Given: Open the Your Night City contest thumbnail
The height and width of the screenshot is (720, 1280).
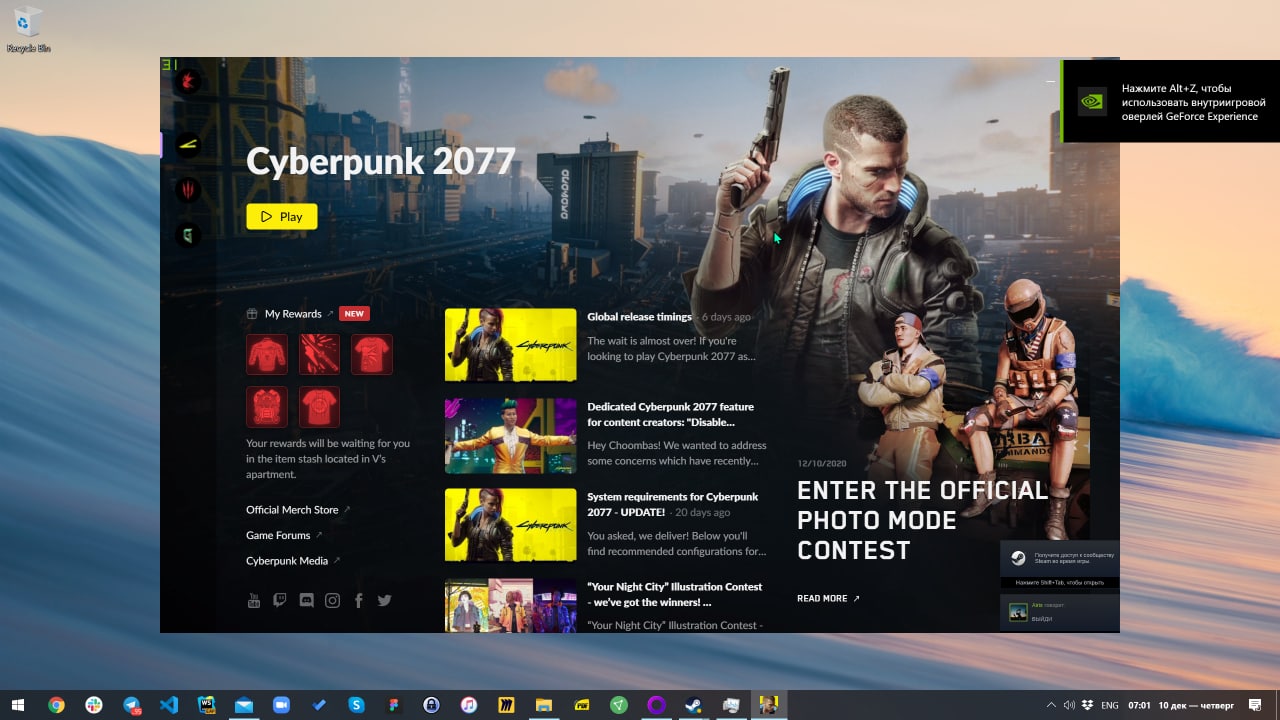Looking at the screenshot, I should pyautogui.click(x=510, y=606).
